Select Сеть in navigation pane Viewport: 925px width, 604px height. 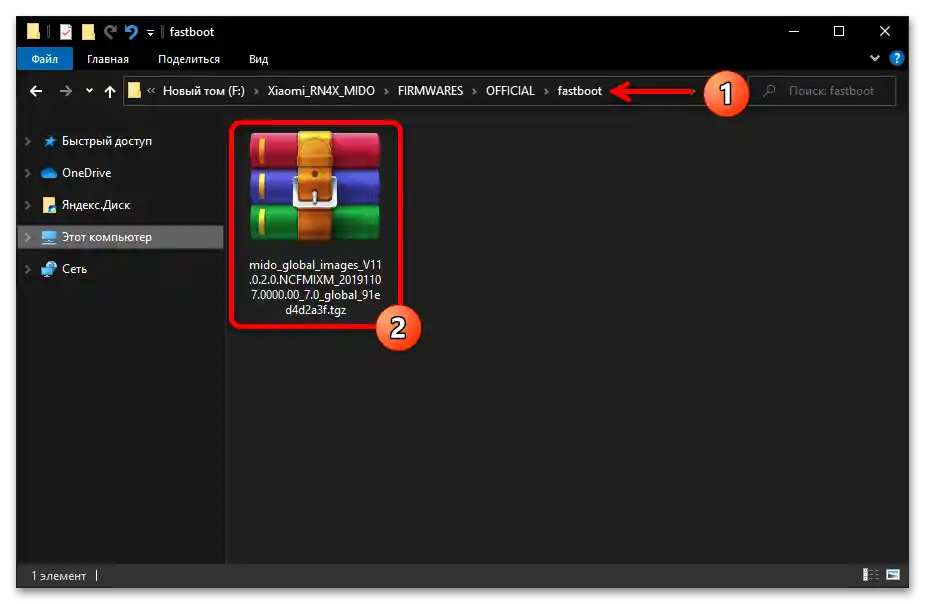click(x=74, y=269)
